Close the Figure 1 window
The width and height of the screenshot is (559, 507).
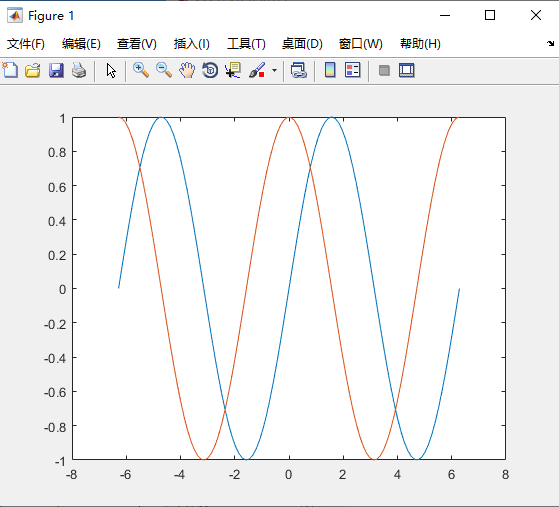[536, 15]
